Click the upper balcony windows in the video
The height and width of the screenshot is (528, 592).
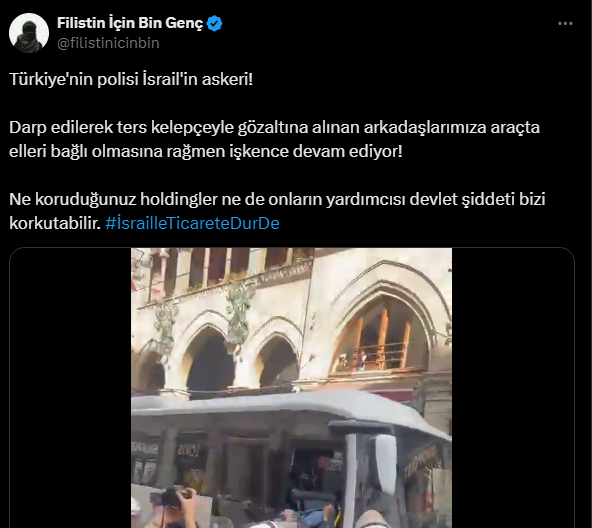tap(227, 266)
